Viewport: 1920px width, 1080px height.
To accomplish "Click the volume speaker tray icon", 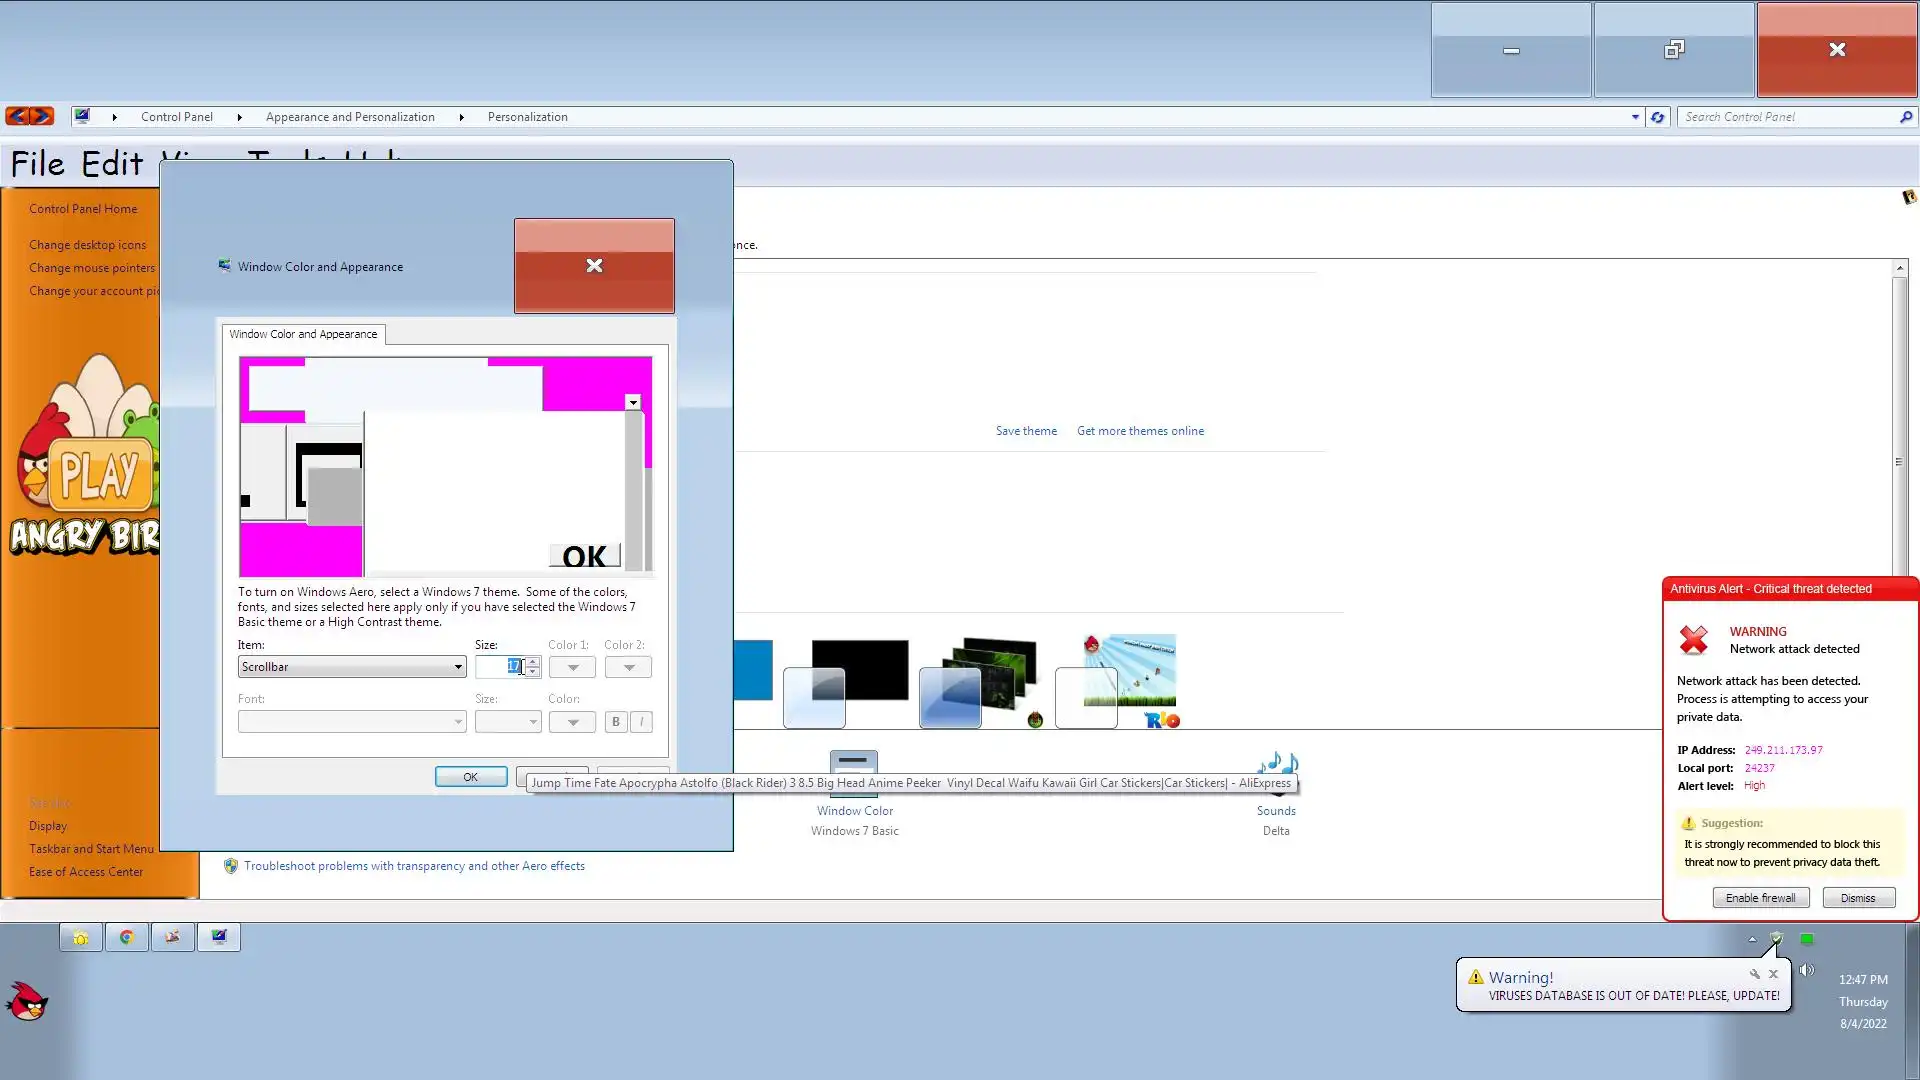I will pos(1806,970).
